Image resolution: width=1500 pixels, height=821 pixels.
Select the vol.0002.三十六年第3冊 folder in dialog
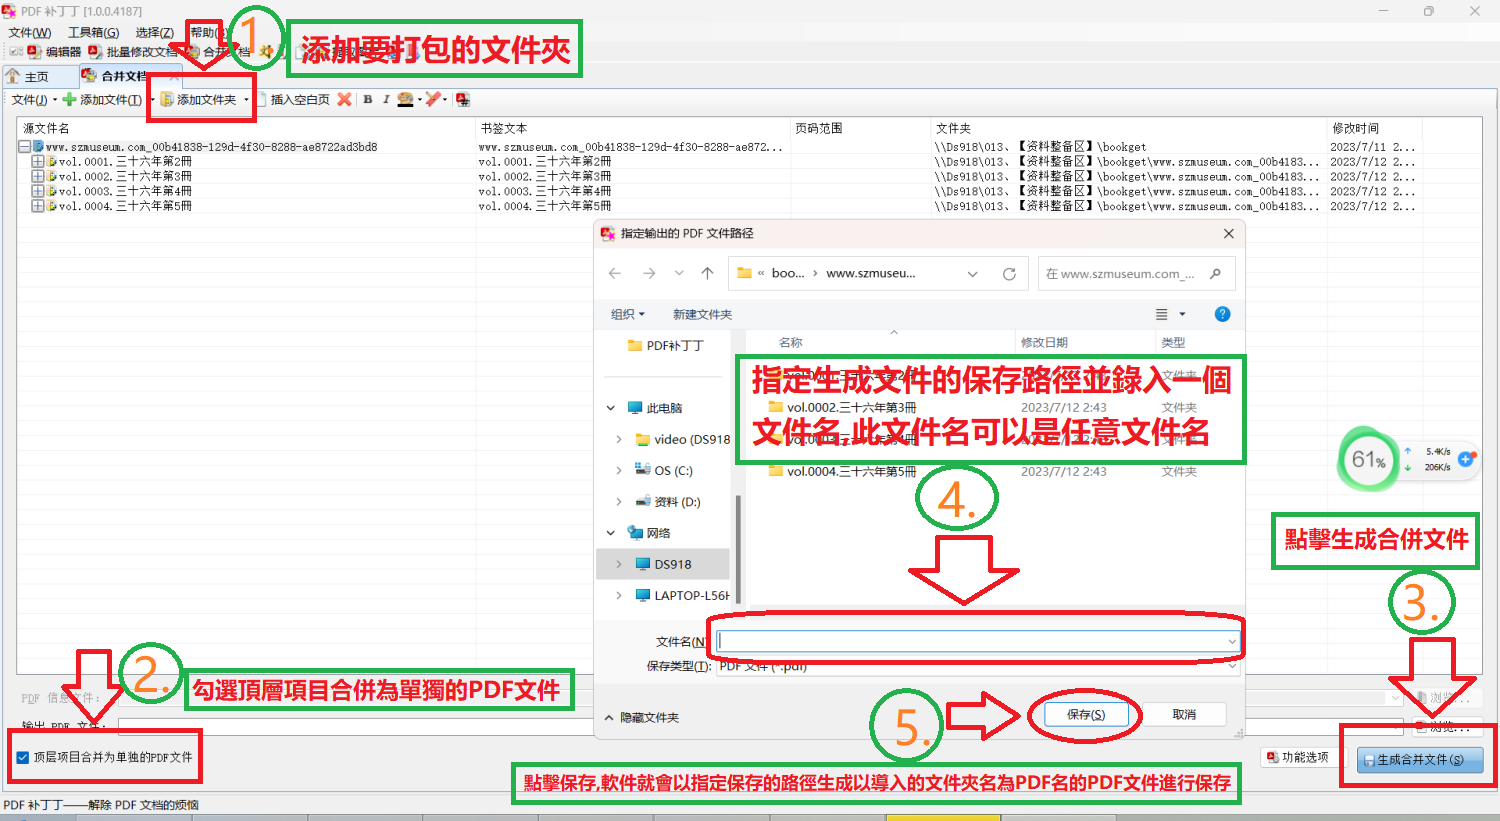point(842,407)
